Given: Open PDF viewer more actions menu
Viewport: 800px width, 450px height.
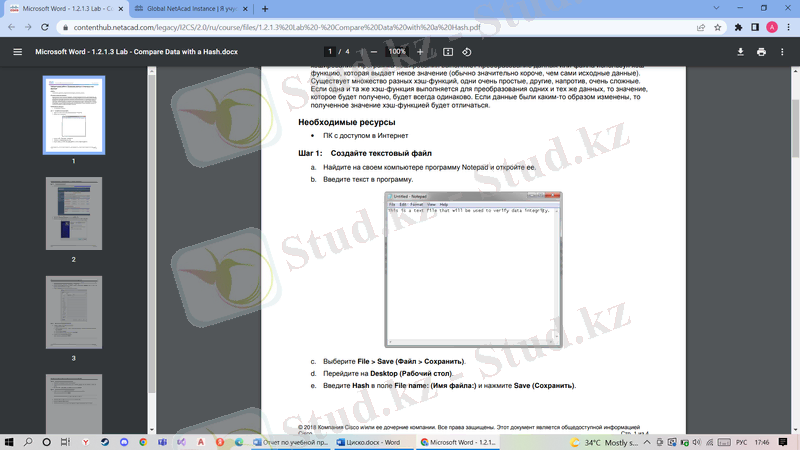Looking at the screenshot, I should coord(782,52).
